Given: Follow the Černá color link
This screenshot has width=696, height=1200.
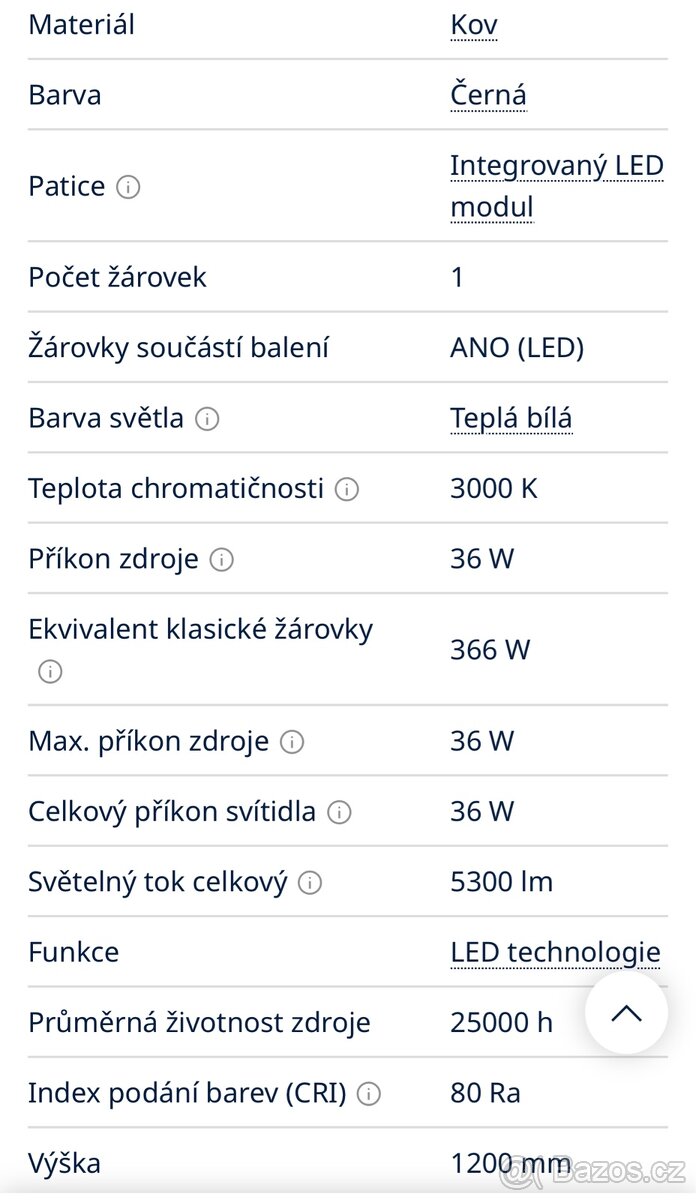Looking at the screenshot, I should (x=488, y=96).
